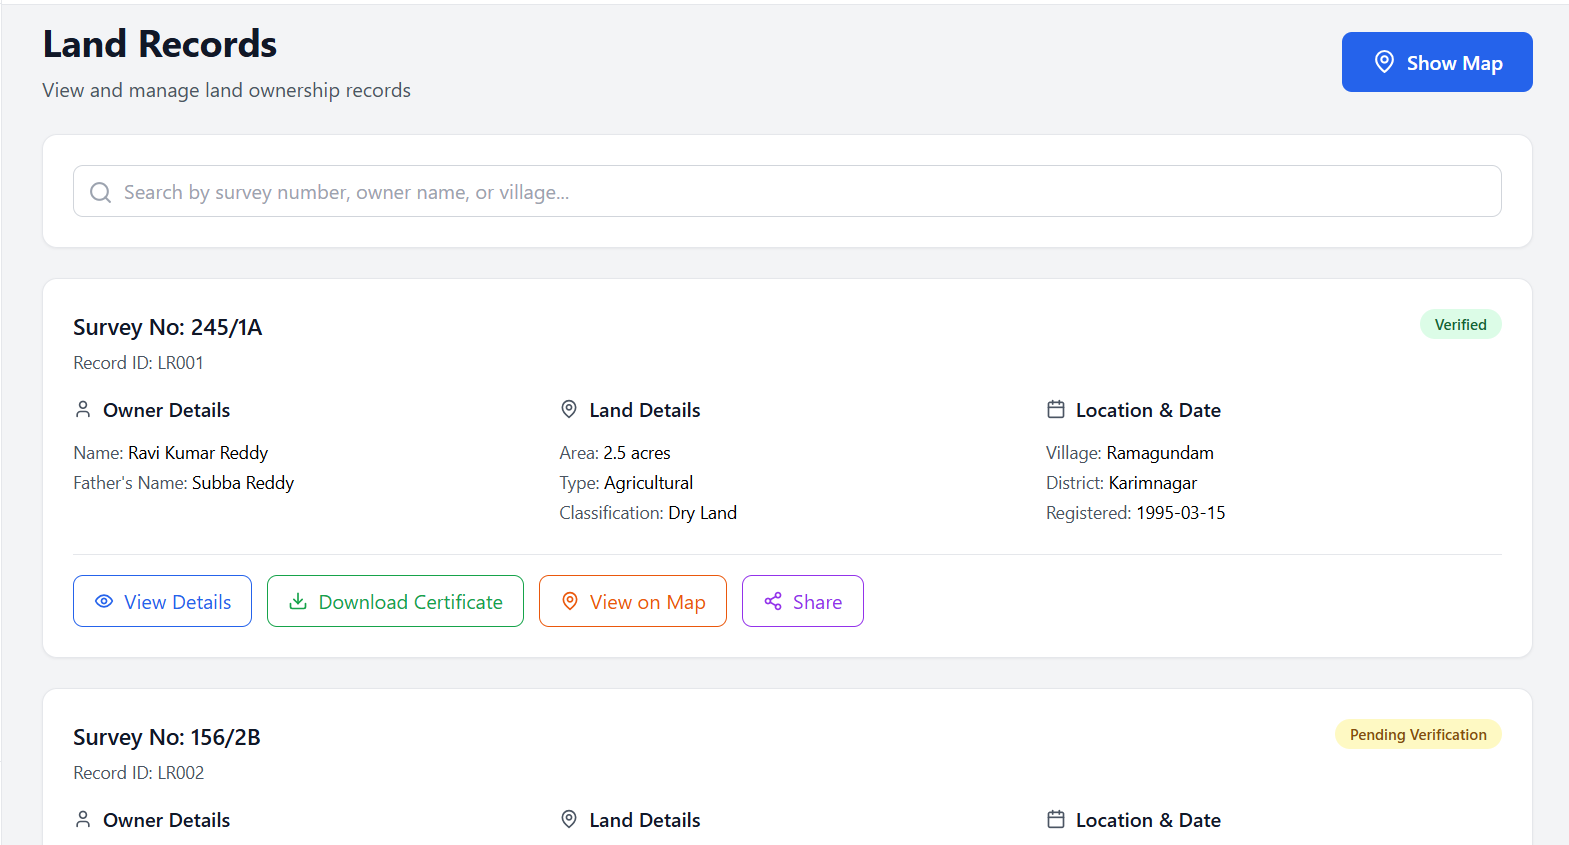The height and width of the screenshot is (845, 1569).
Task: Click the download arrow icon for certificate
Action: click(x=298, y=601)
